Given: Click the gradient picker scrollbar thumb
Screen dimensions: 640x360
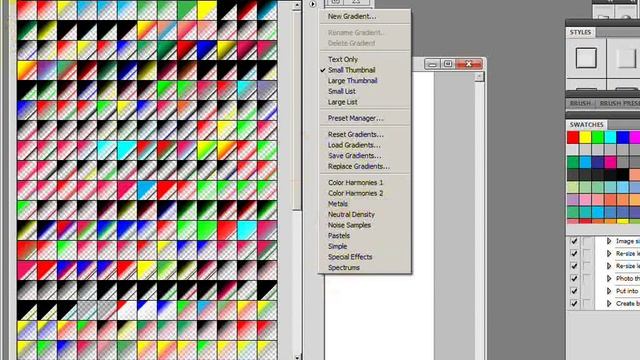Looking at the screenshot, I should point(297,110).
